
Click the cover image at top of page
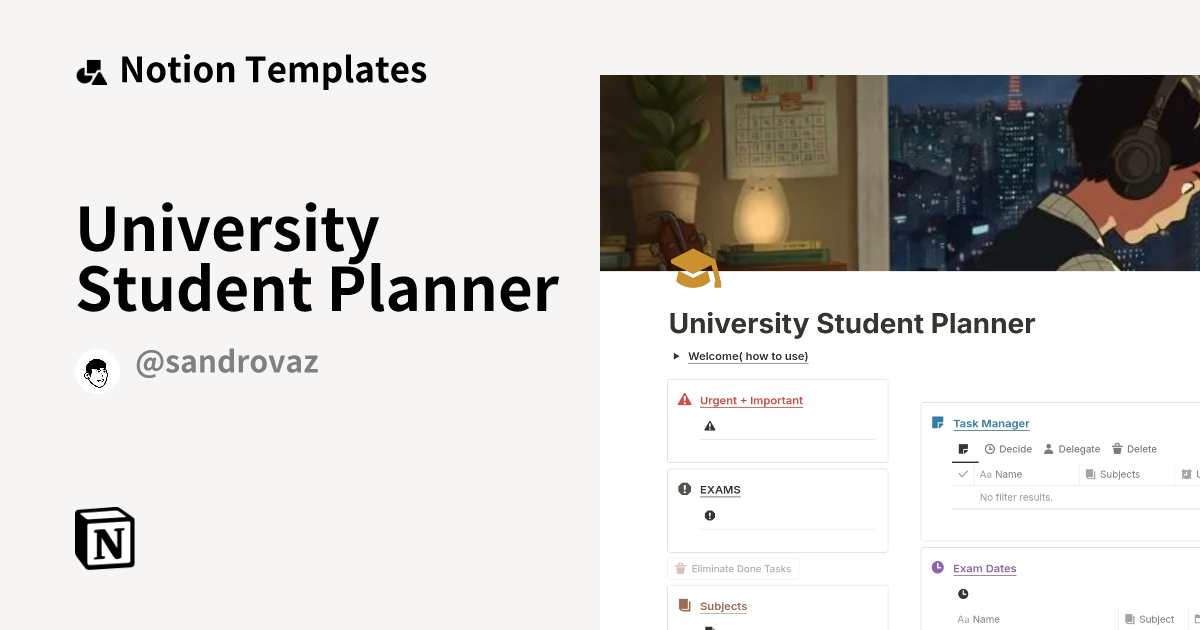click(900, 172)
